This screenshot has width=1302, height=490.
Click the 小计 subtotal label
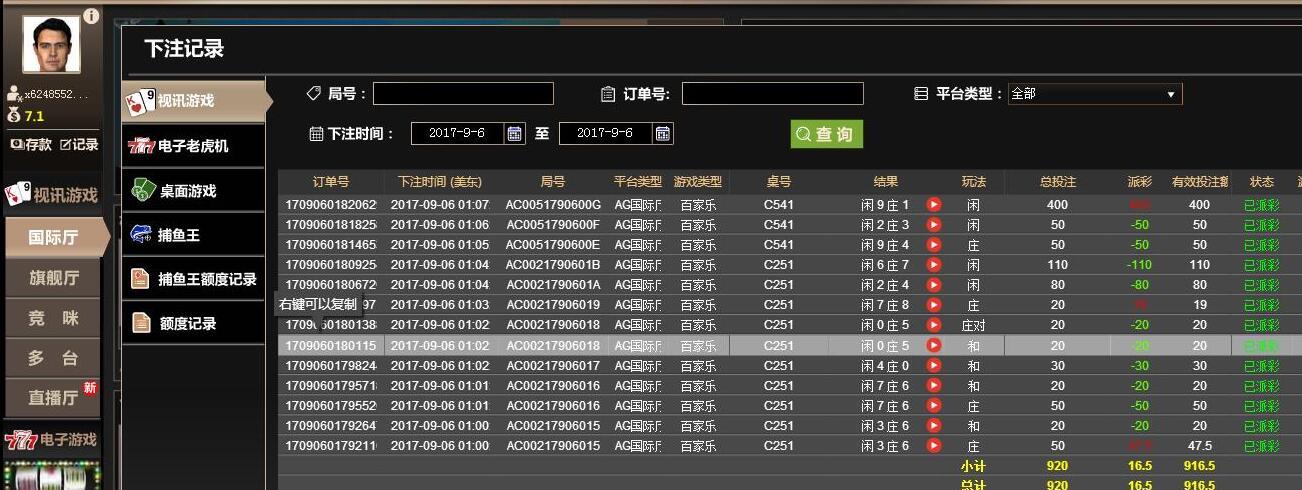point(973,466)
